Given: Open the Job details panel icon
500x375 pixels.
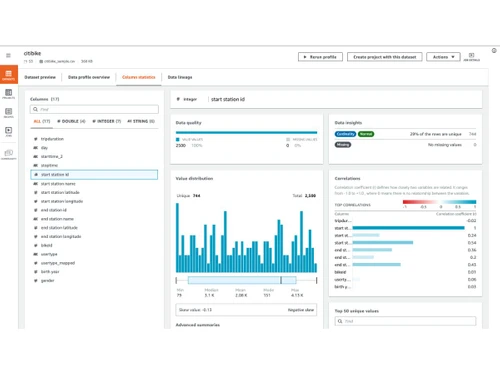Looking at the screenshot, I should point(471,57).
